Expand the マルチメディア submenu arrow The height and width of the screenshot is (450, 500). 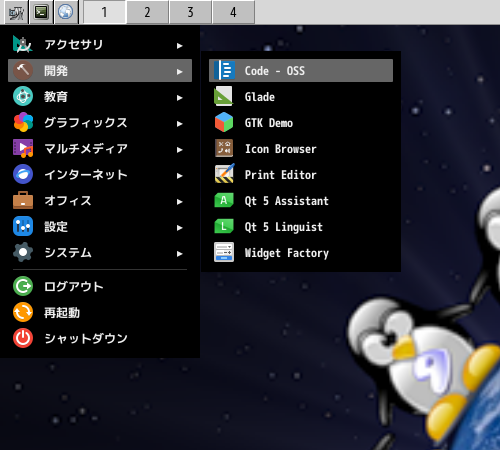(x=180, y=150)
